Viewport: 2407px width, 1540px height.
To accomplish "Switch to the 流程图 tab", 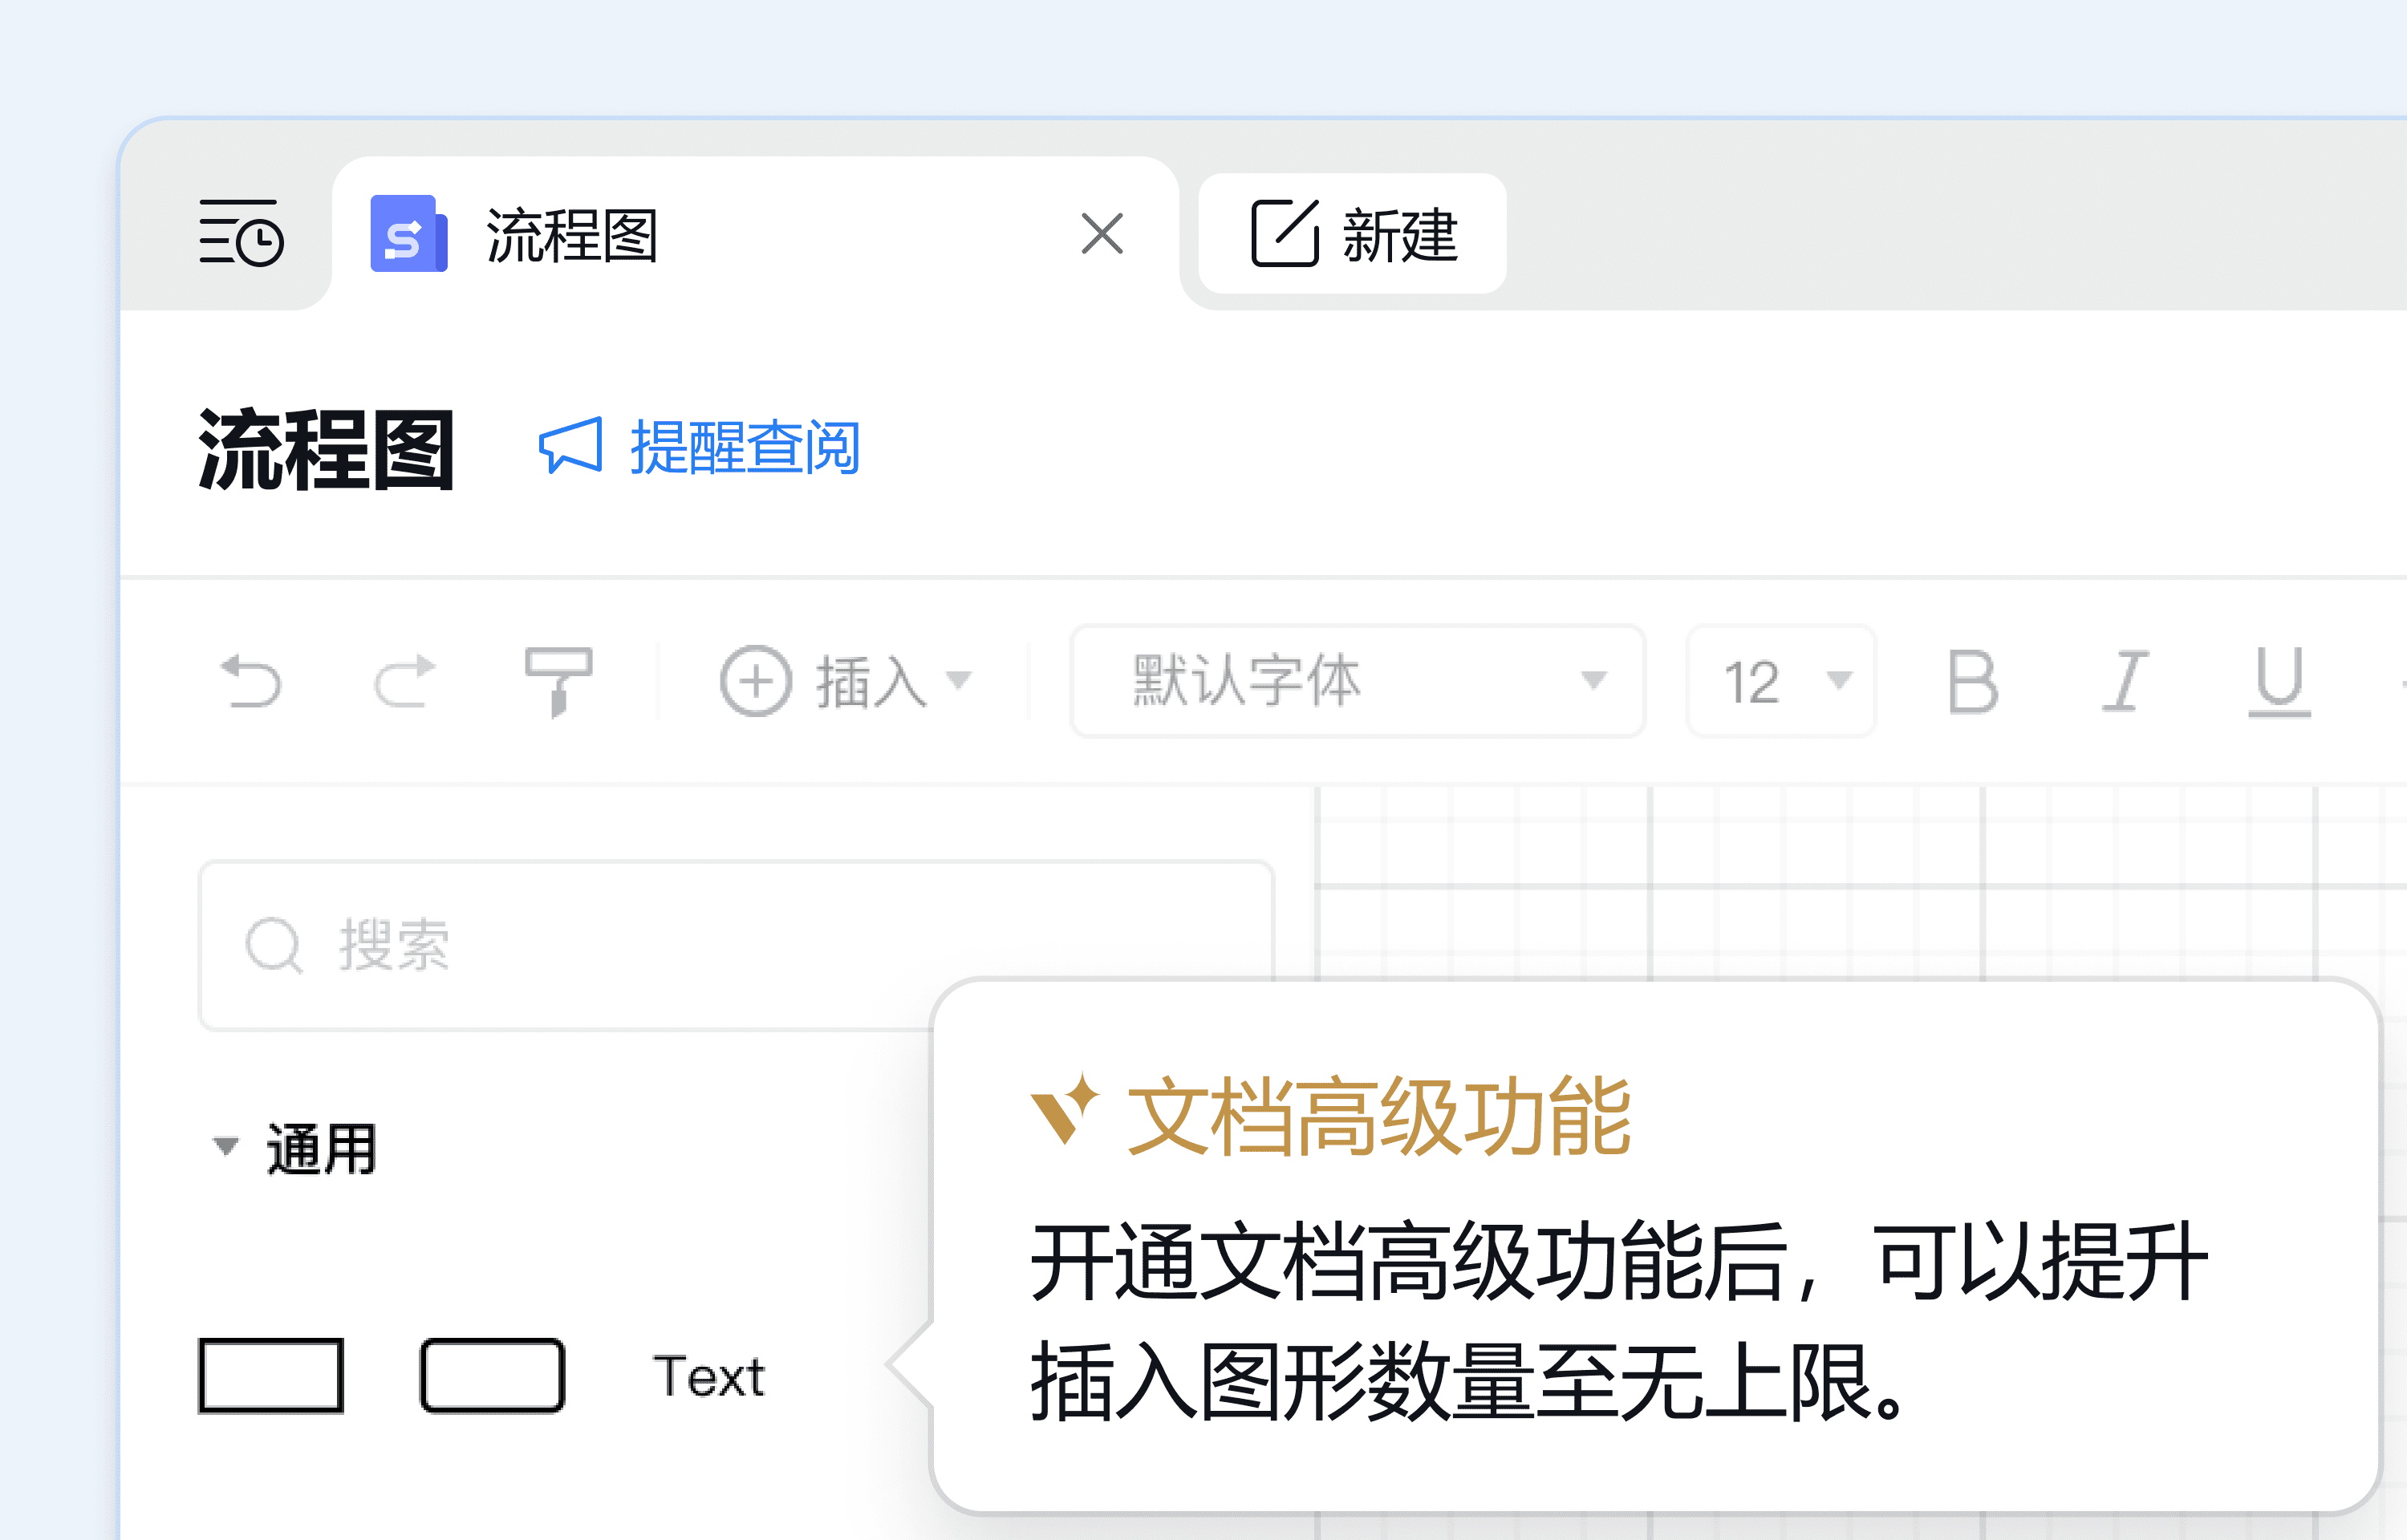I will 755,234.
